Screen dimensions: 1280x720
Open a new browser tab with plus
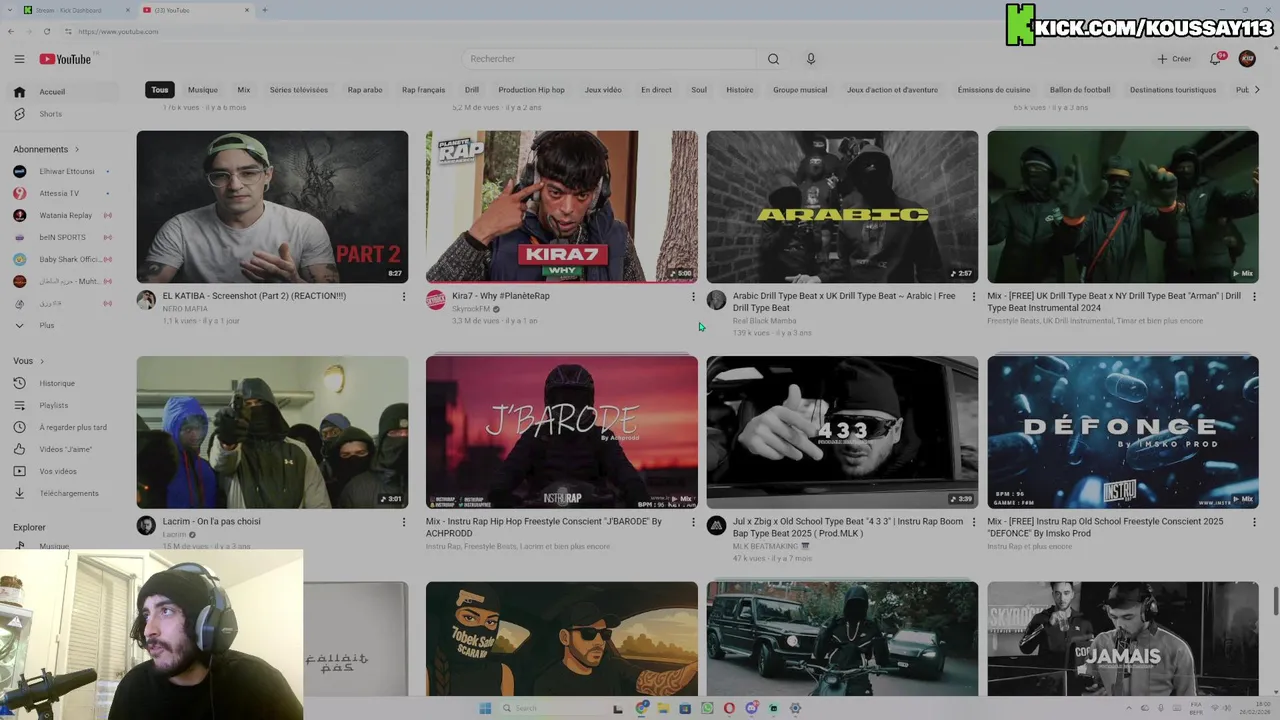click(x=264, y=10)
